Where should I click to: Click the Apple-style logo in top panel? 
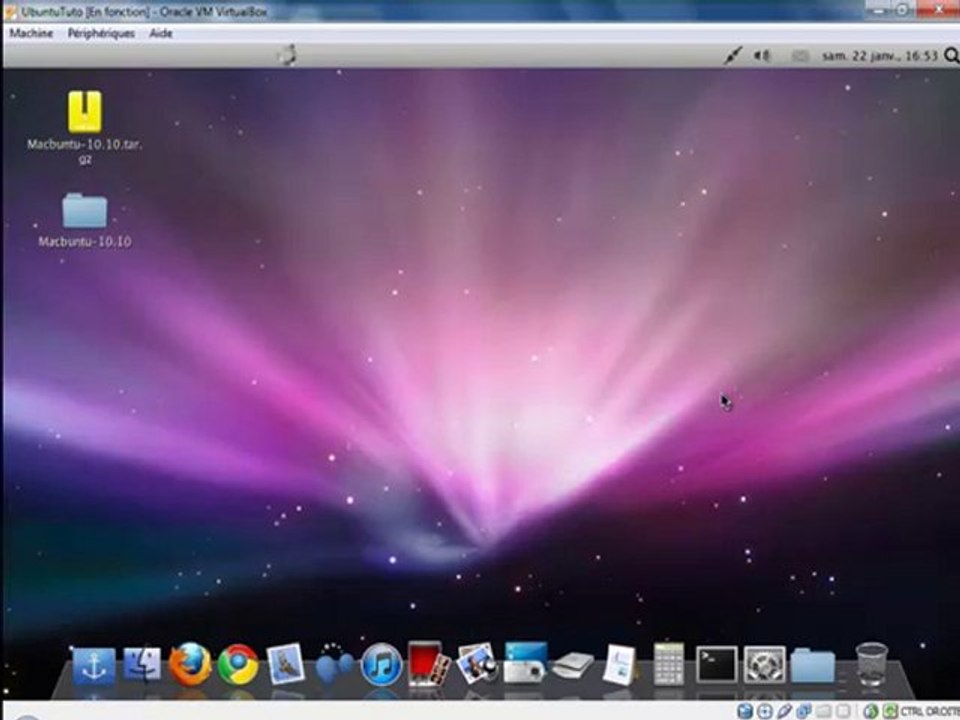pos(287,55)
